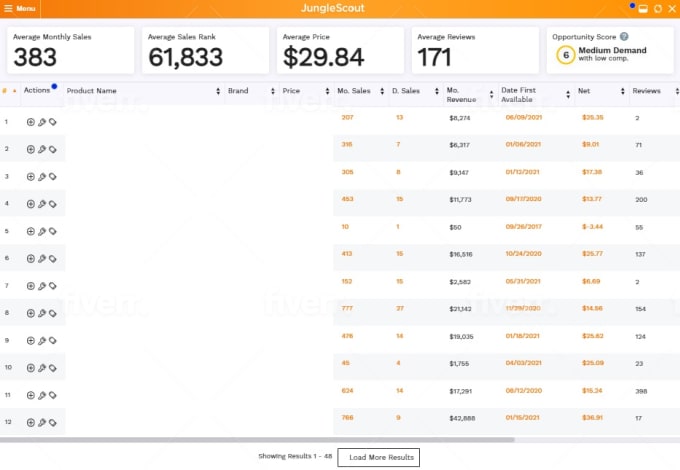
Task: Click the Average Monthly Sales card
Action: (x=70, y=50)
